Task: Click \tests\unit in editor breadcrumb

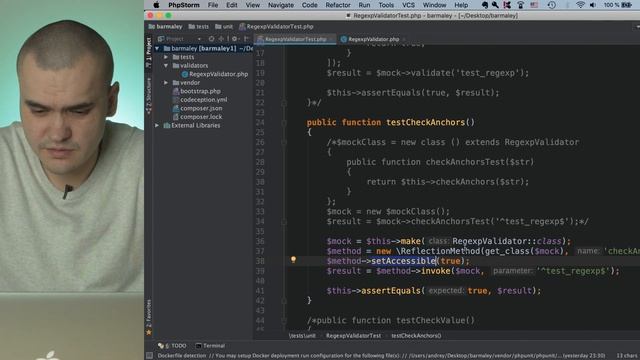Action: pyautogui.click(x=302, y=336)
